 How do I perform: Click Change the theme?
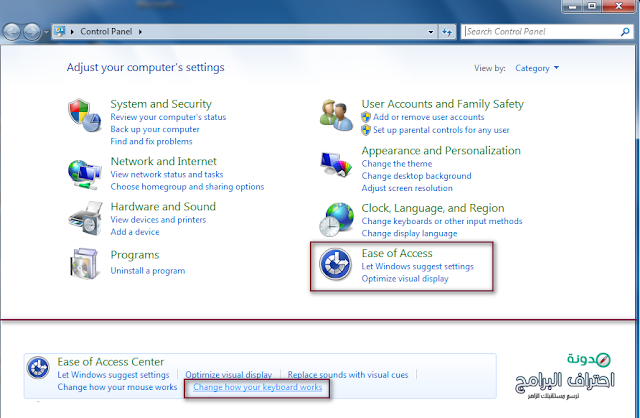point(396,164)
